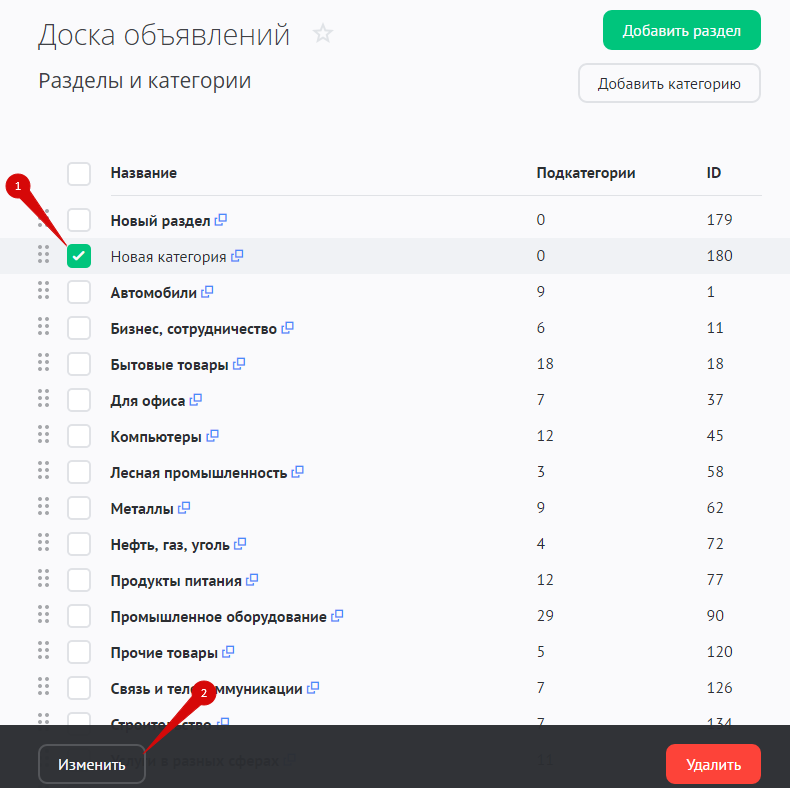Click the Добавить раздел green button
The width and height of the screenshot is (790, 788).
pos(681,31)
